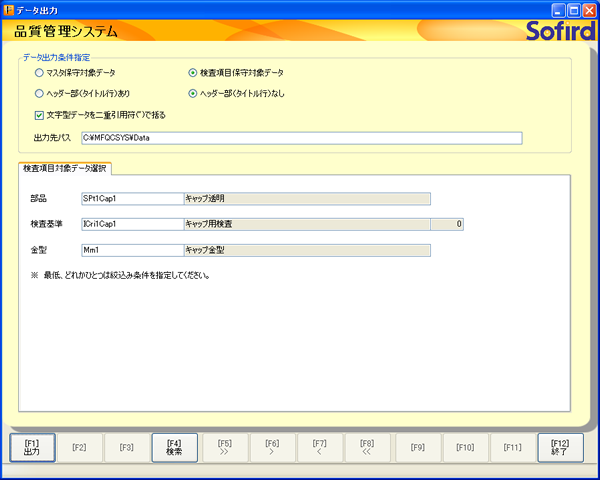
Task: Click the 金型 code field Mm1
Action: [132, 250]
